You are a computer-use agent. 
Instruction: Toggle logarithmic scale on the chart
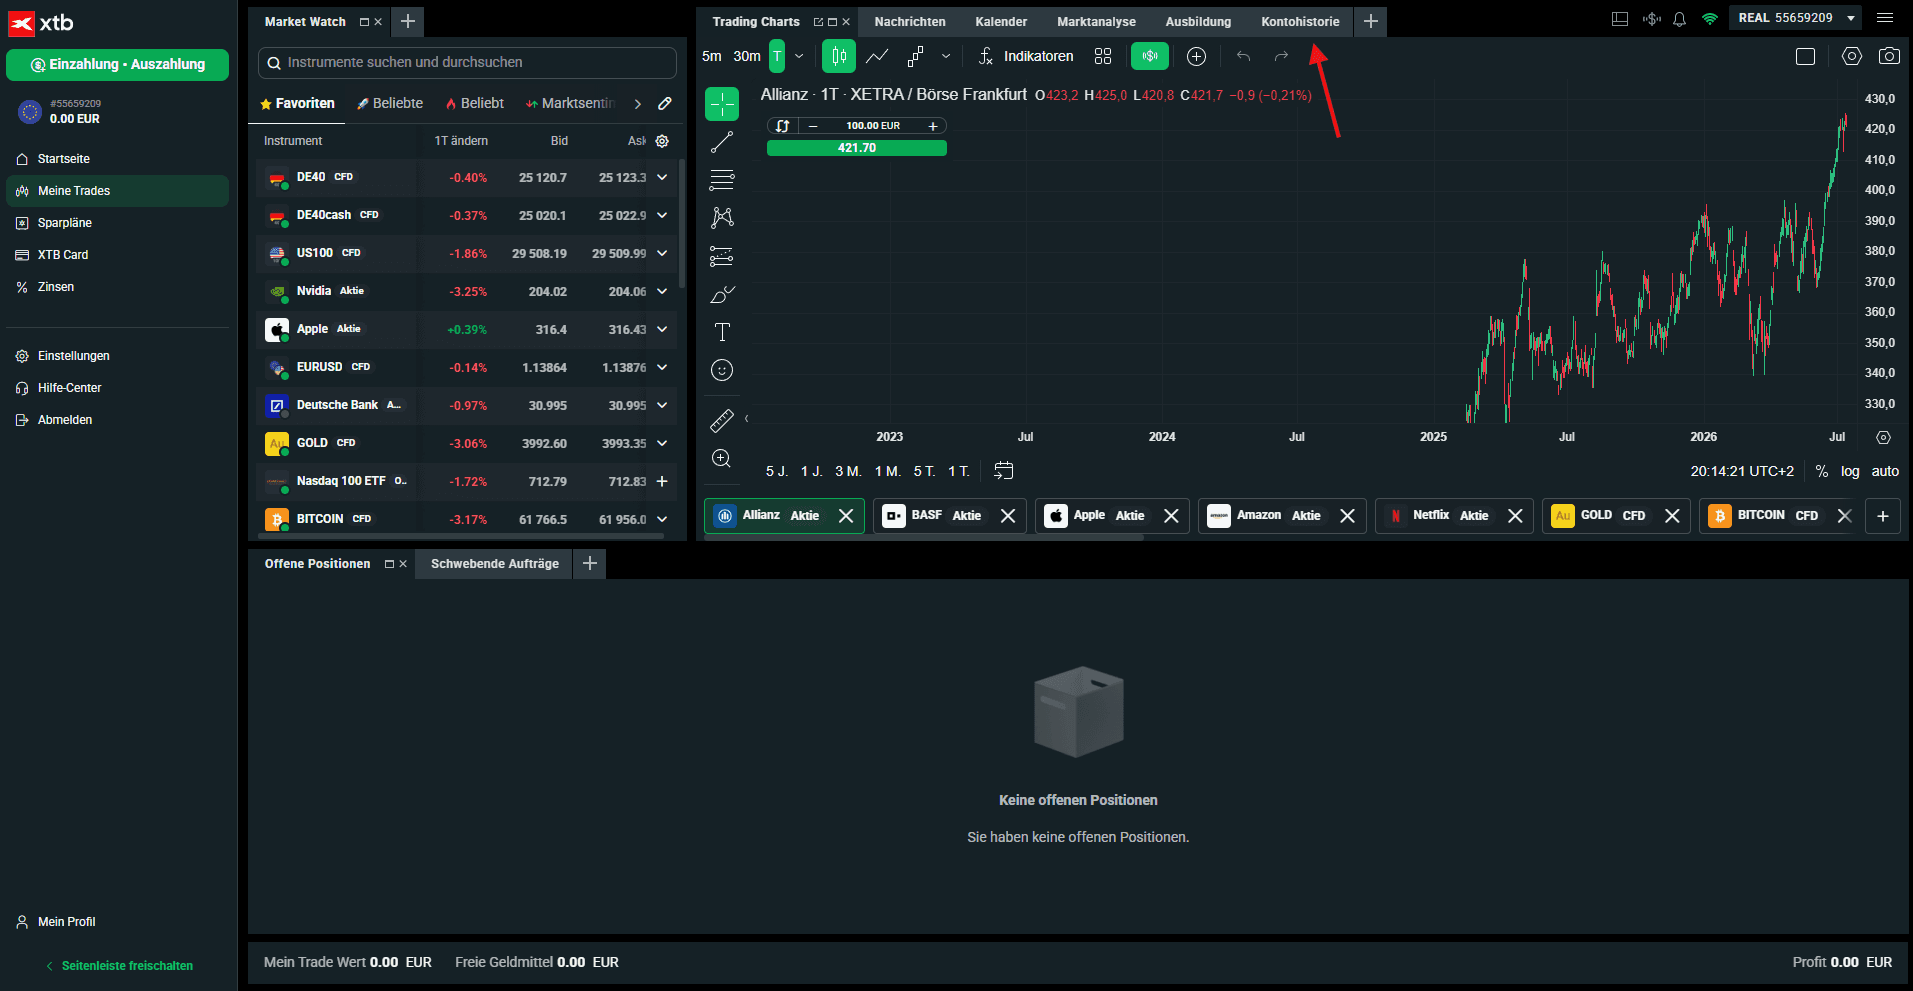[1850, 471]
